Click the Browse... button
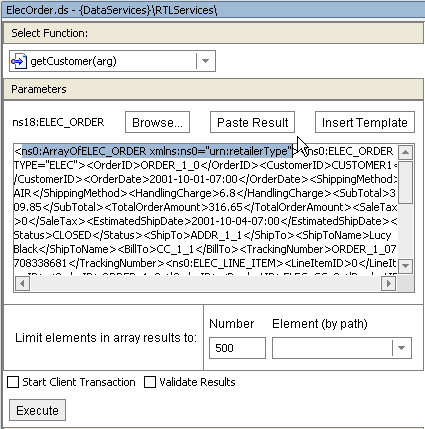 click(157, 122)
